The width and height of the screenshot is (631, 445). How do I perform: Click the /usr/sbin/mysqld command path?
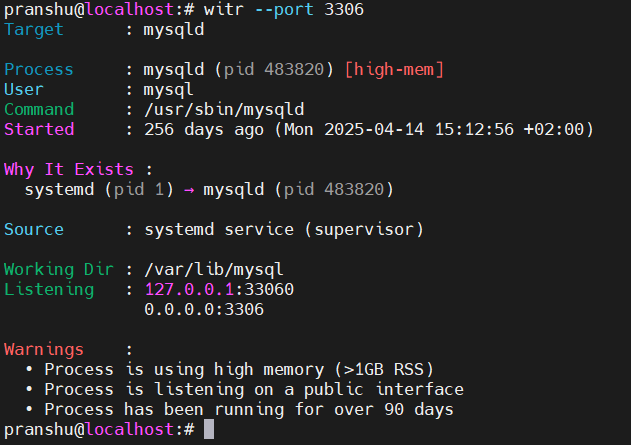(x=224, y=109)
